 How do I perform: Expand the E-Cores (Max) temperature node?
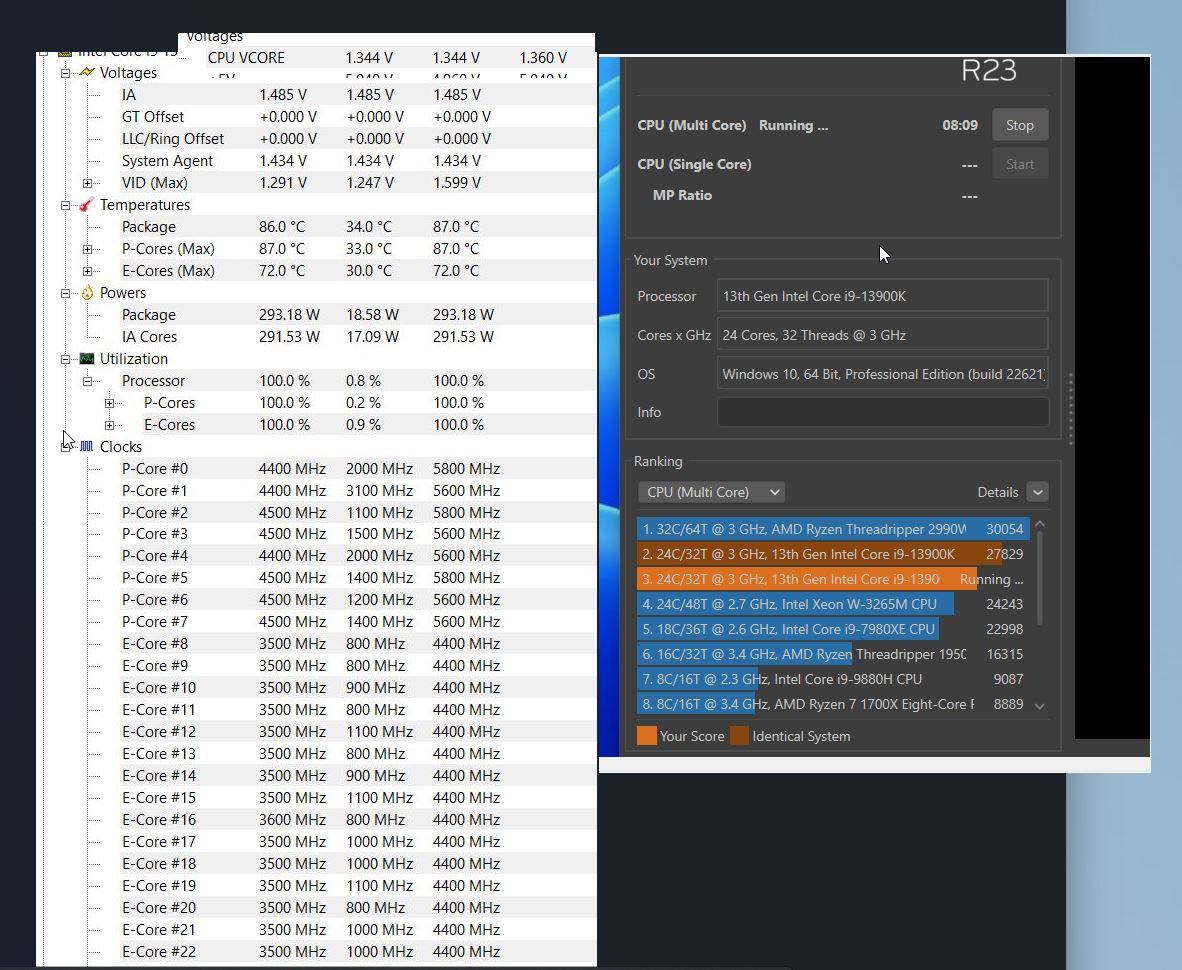[87, 271]
